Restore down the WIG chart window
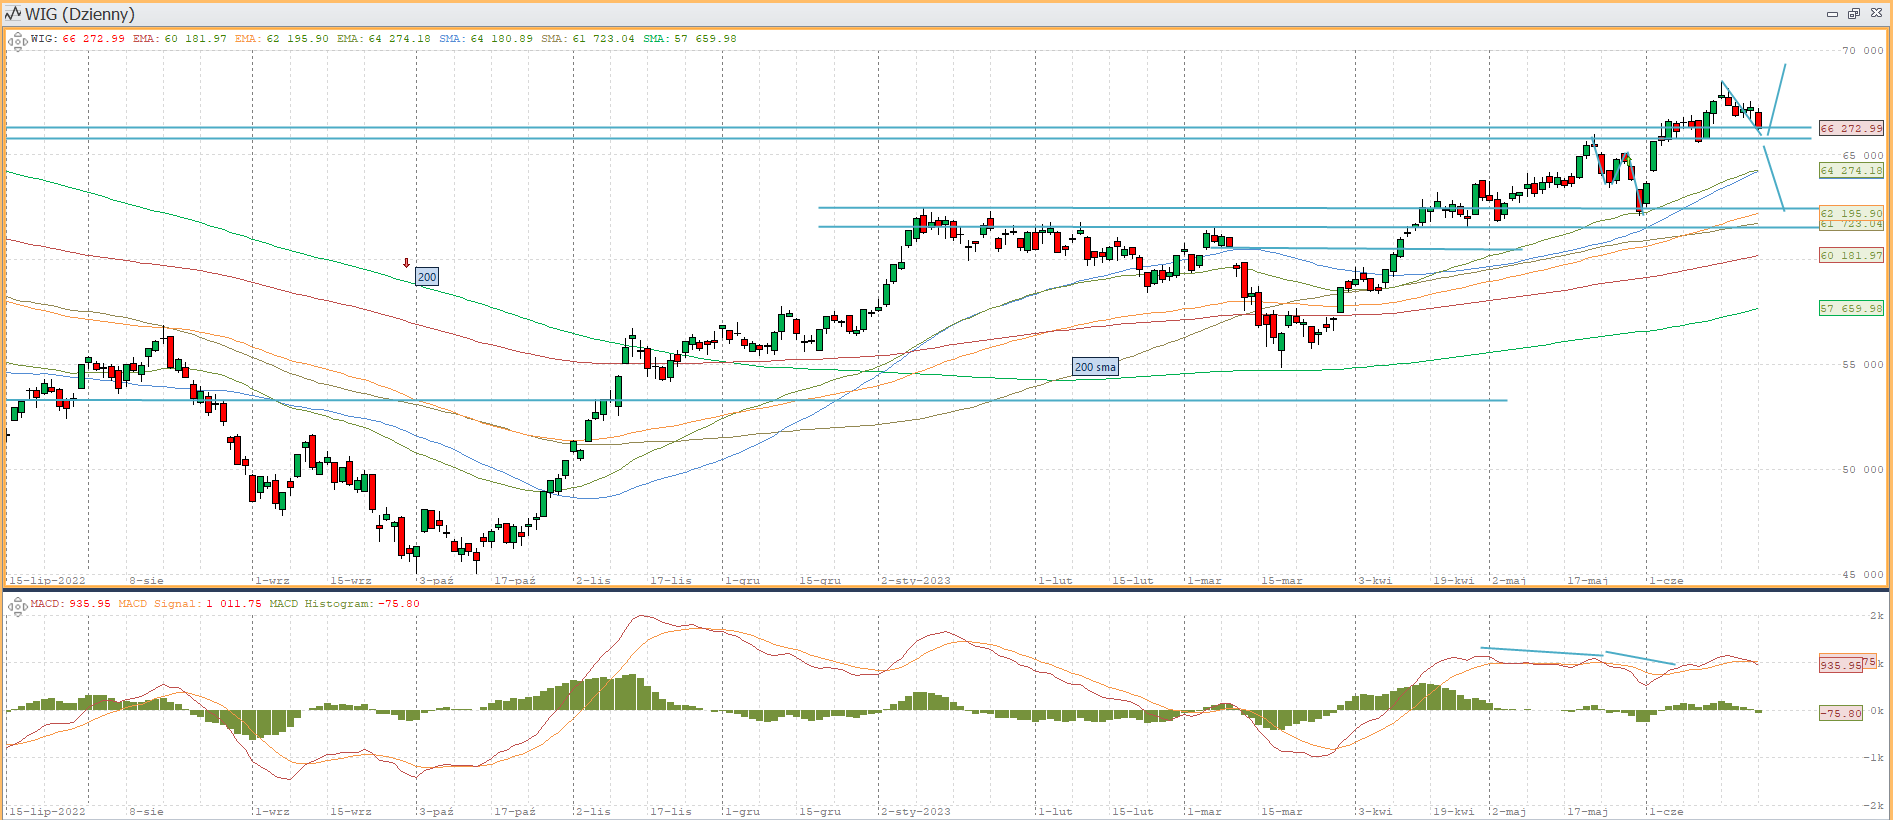 click(x=1853, y=14)
